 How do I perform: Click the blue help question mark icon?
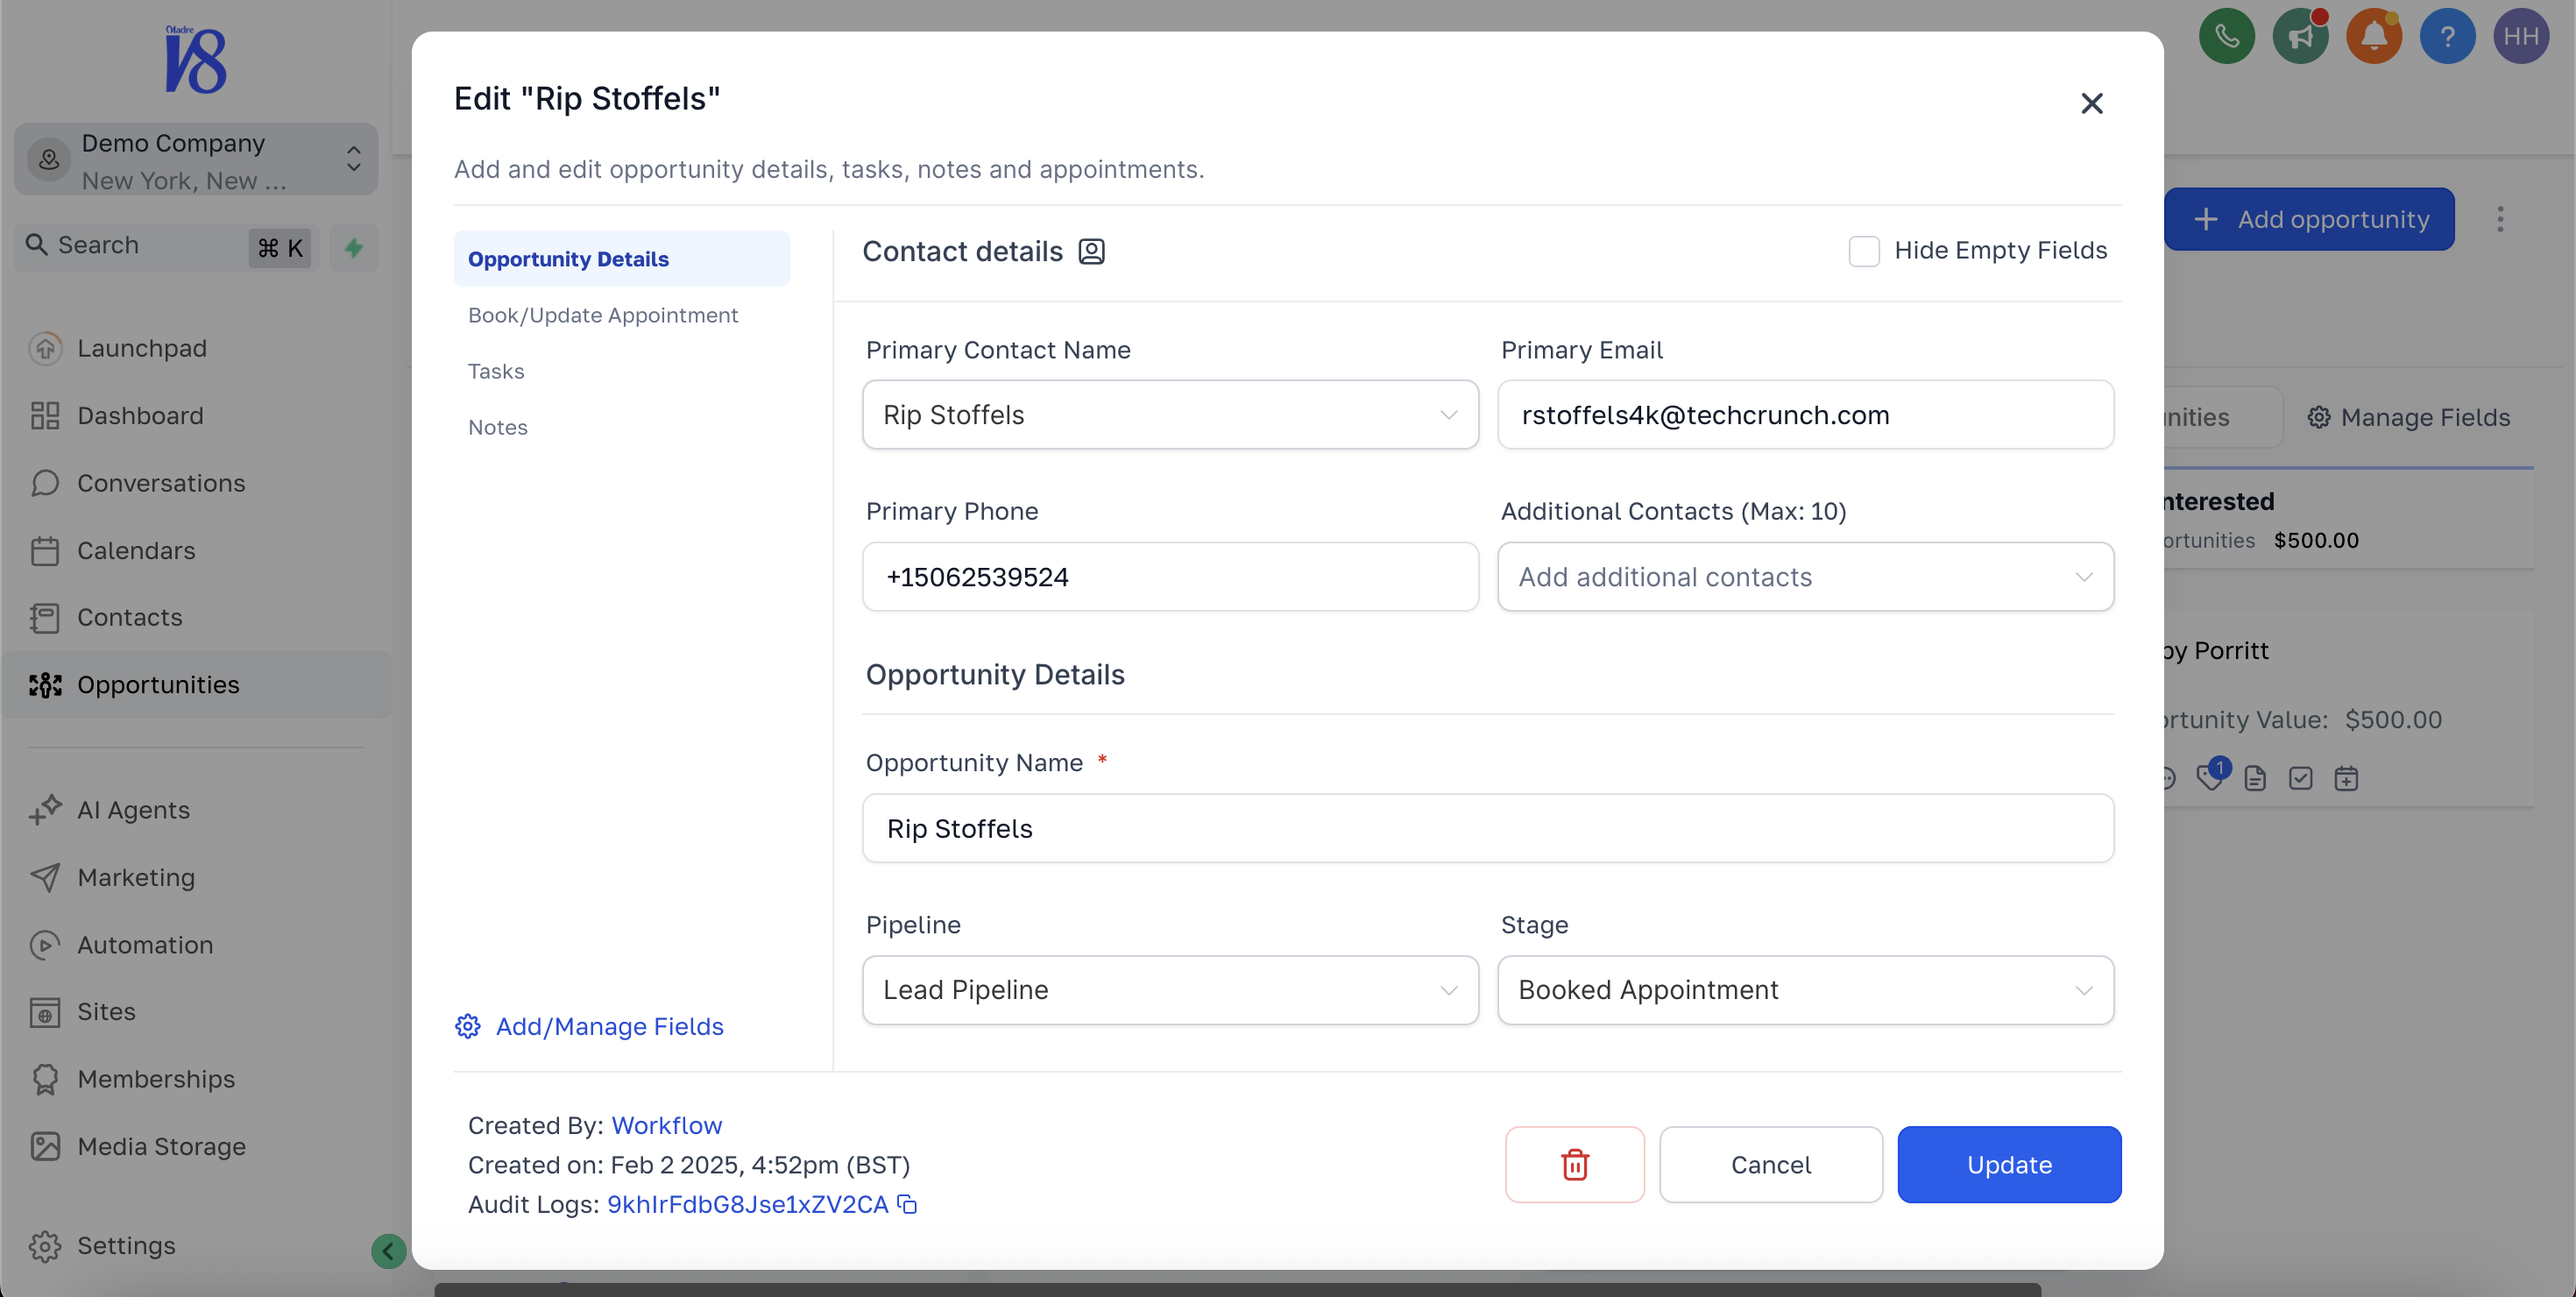[2447, 37]
